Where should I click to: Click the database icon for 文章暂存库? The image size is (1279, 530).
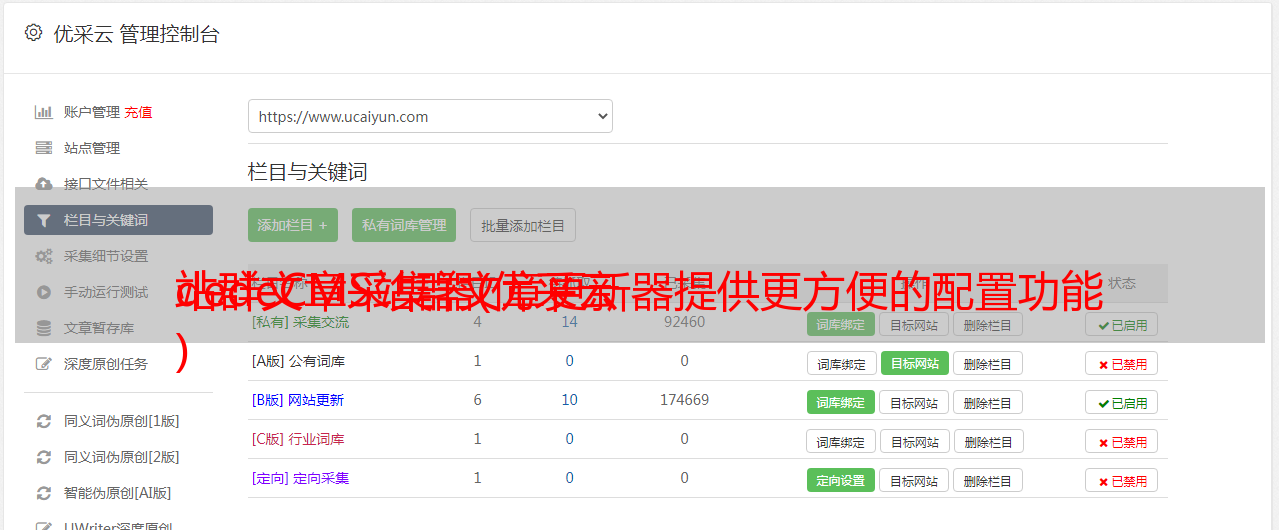pyautogui.click(x=43, y=328)
